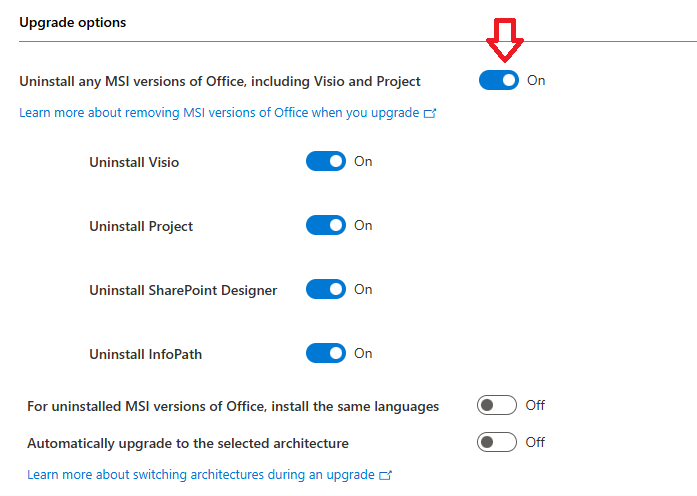Turn off the Uninstall Project toggle
This screenshot has height=496, width=697.
(x=325, y=226)
